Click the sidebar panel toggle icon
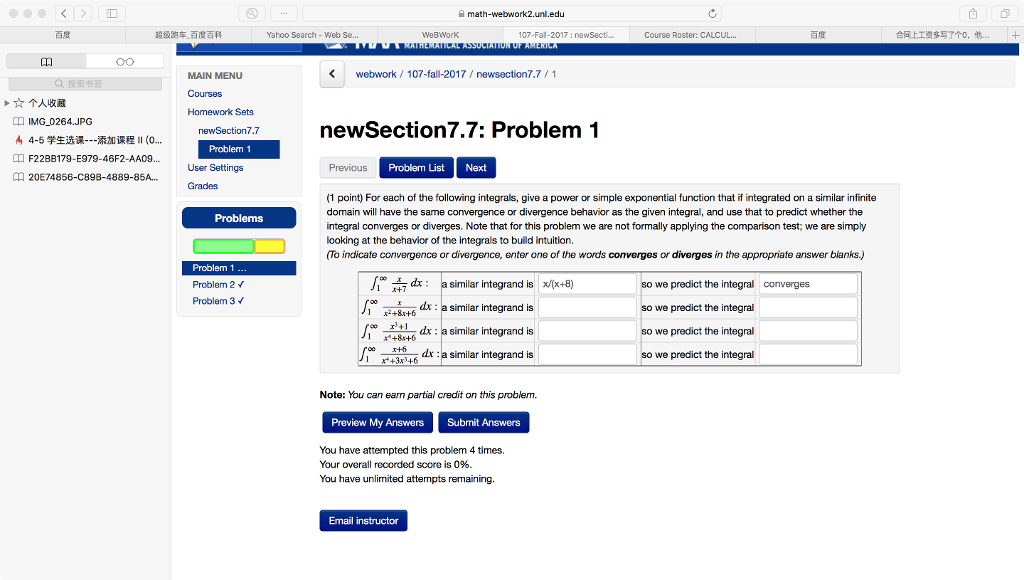Image resolution: width=1024 pixels, height=580 pixels. click(x=113, y=13)
